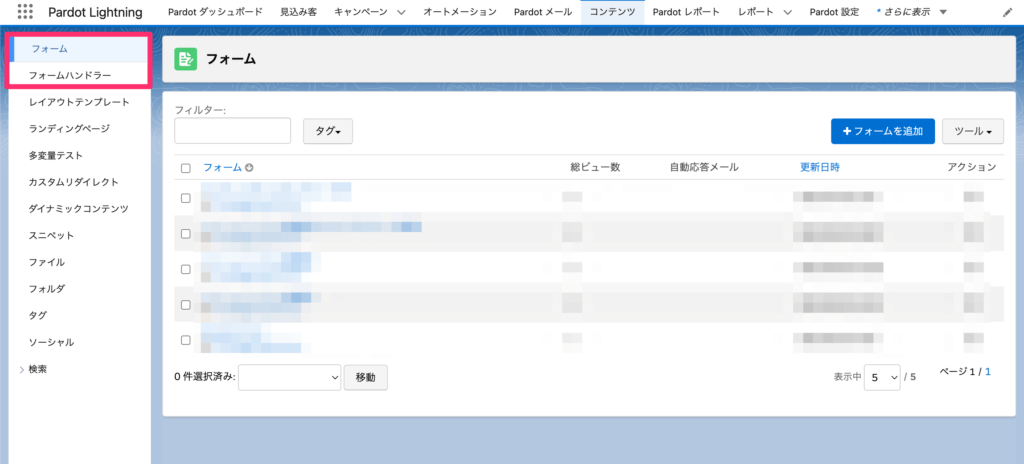Check the first form row checkbox
Screen dimensions: 1024x464
[x=185, y=198]
